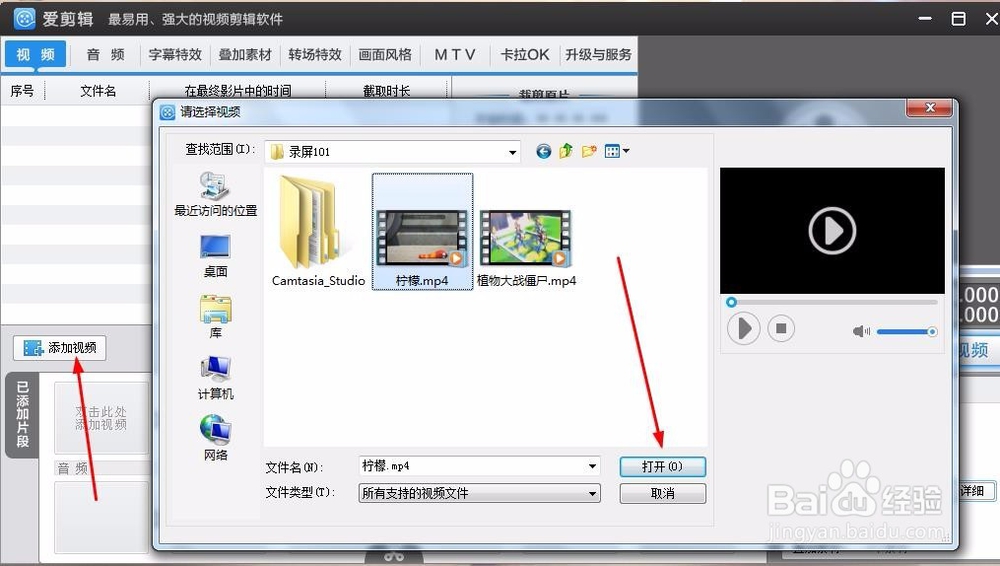This screenshot has height=566, width=1000.
Task: Close the 请选择视频 dialog
Action: coord(930,108)
